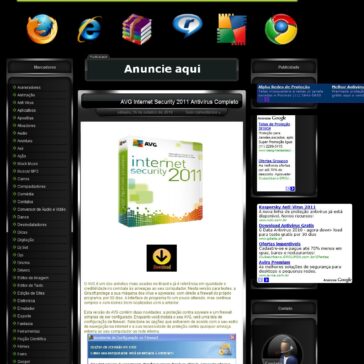Click the Publicidade sidebar header
This screenshot has height=364, width=364.
[x=289, y=67]
